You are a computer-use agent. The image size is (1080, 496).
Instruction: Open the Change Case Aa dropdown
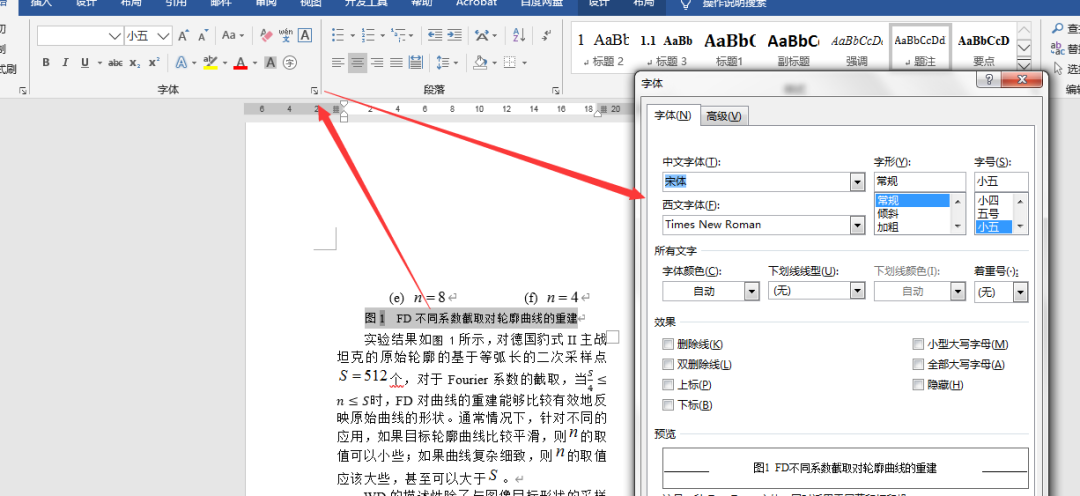pos(233,36)
